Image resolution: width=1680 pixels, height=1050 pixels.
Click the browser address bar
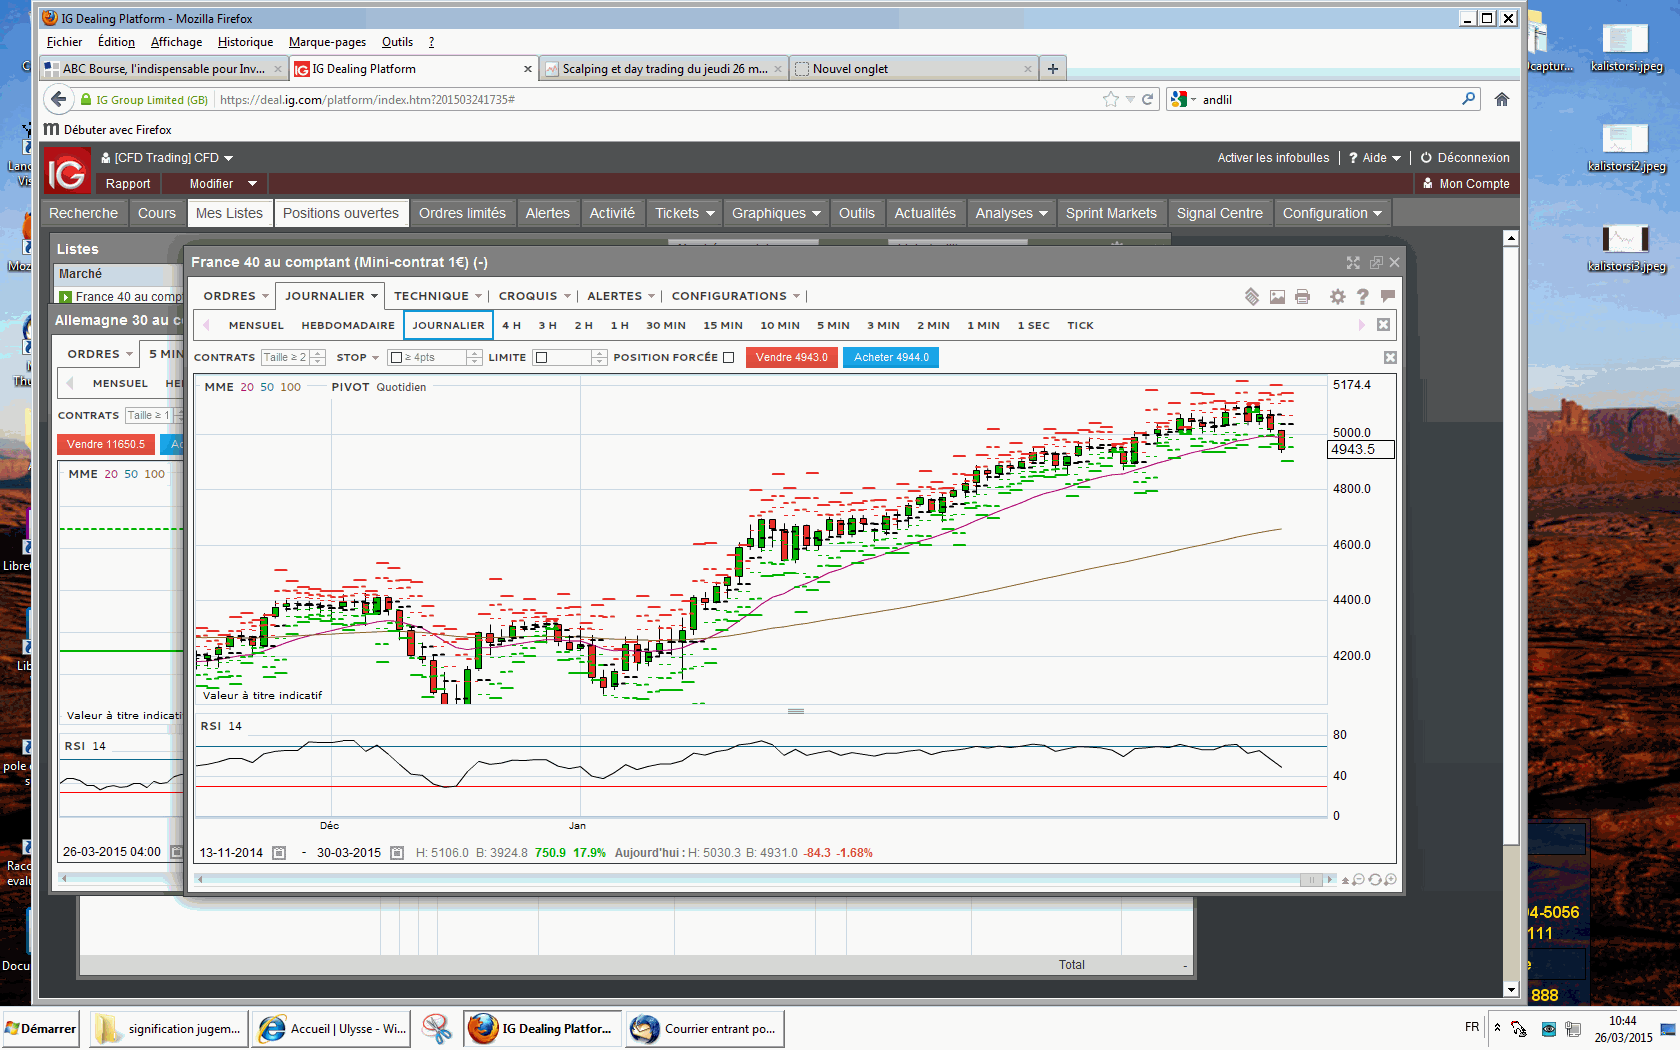coord(660,99)
